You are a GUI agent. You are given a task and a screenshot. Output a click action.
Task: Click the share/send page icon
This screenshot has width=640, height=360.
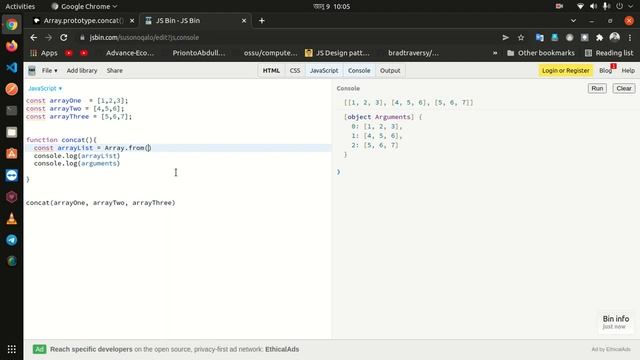tap(505, 38)
